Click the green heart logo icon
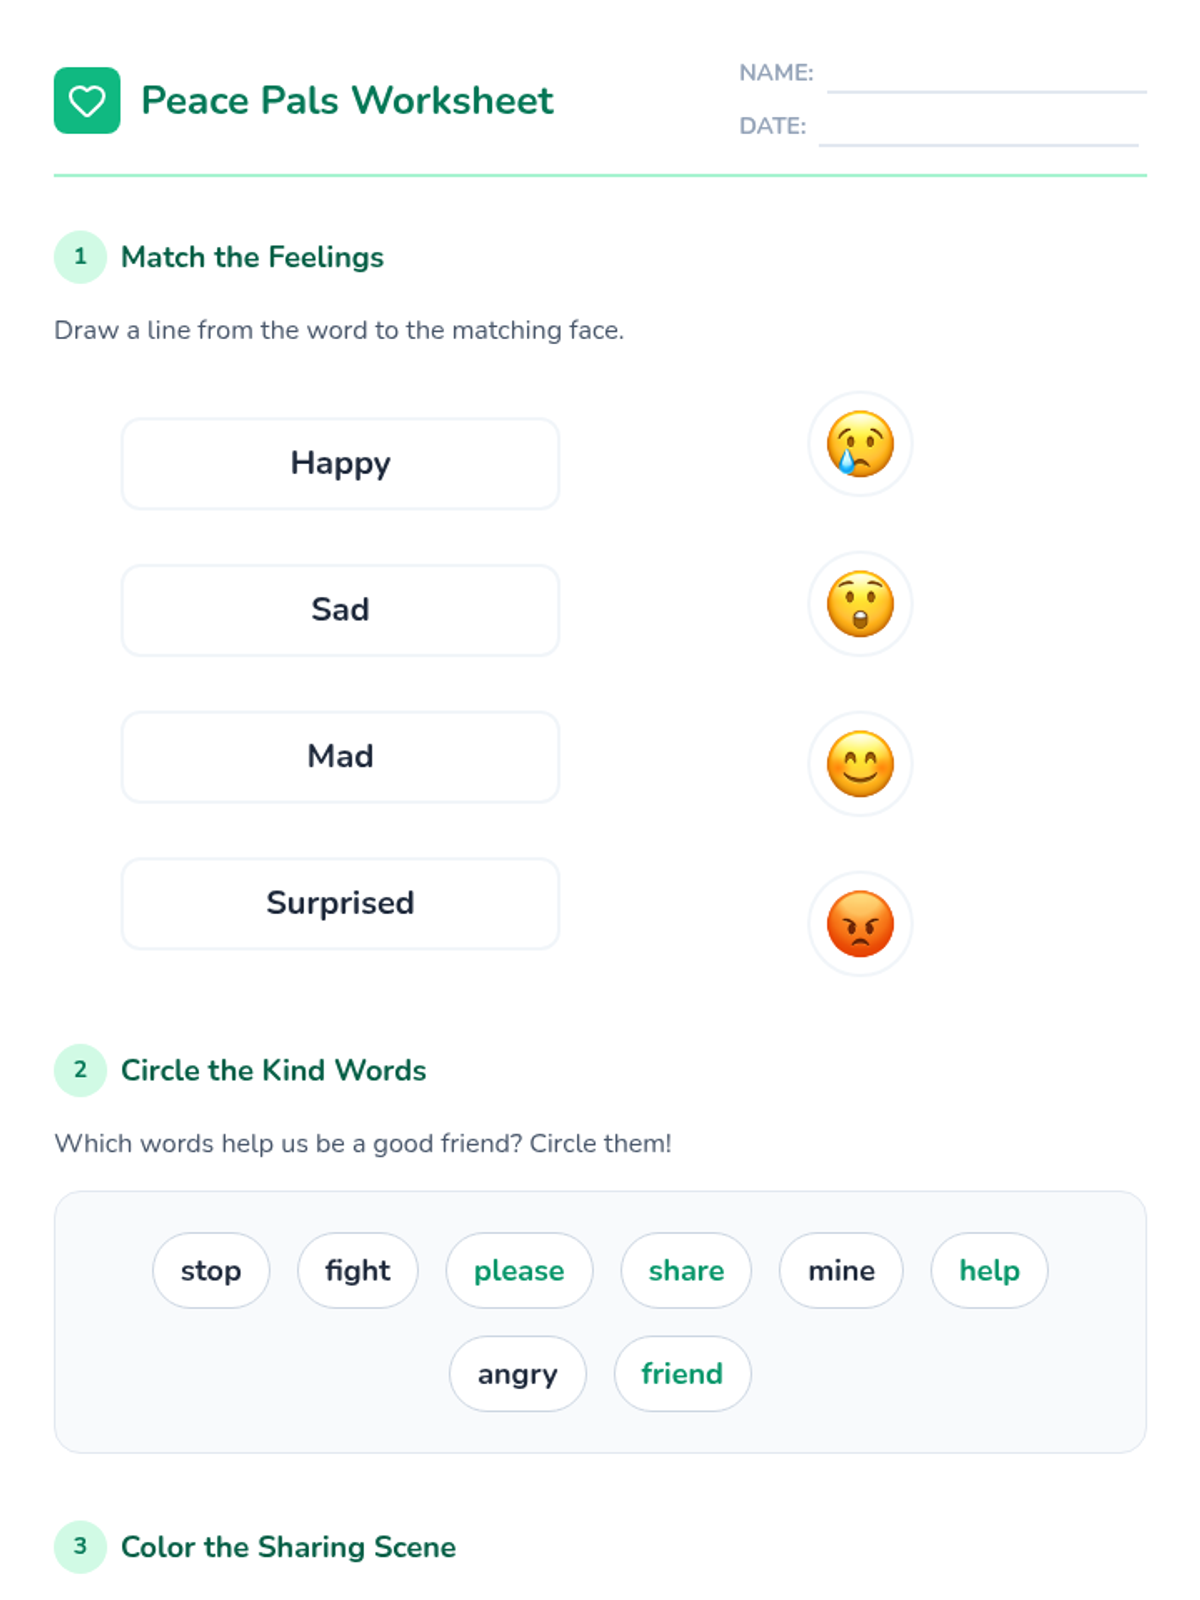 [x=87, y=100]
